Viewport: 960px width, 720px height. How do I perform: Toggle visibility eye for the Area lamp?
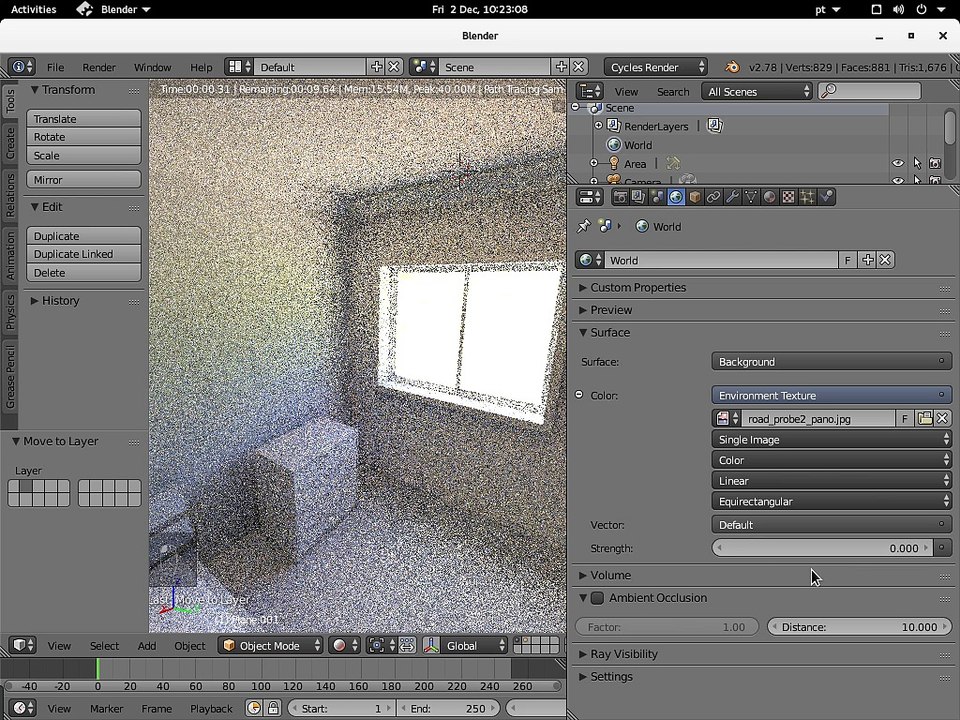click(898, 163)
